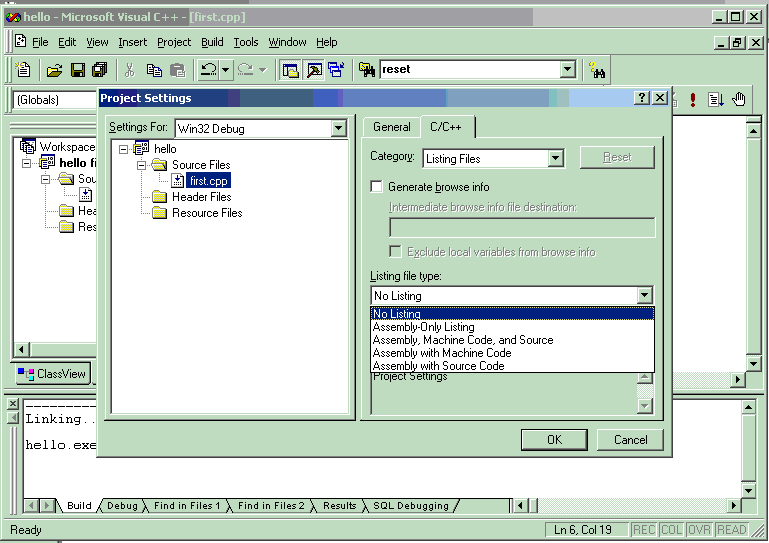Viewport: 769px width, 543px height.
Task: Collapse the hello project node in settings tree
Action: [124, 149]
